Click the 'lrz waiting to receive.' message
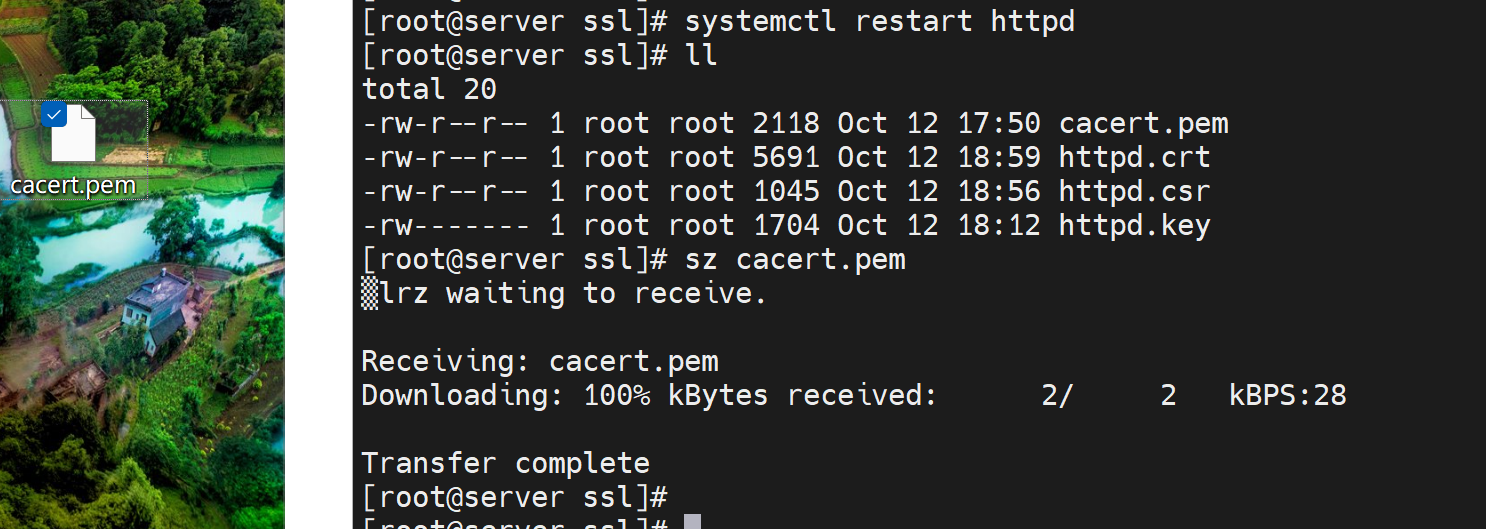The image size is (1486, 529). [x=573, y=293]
